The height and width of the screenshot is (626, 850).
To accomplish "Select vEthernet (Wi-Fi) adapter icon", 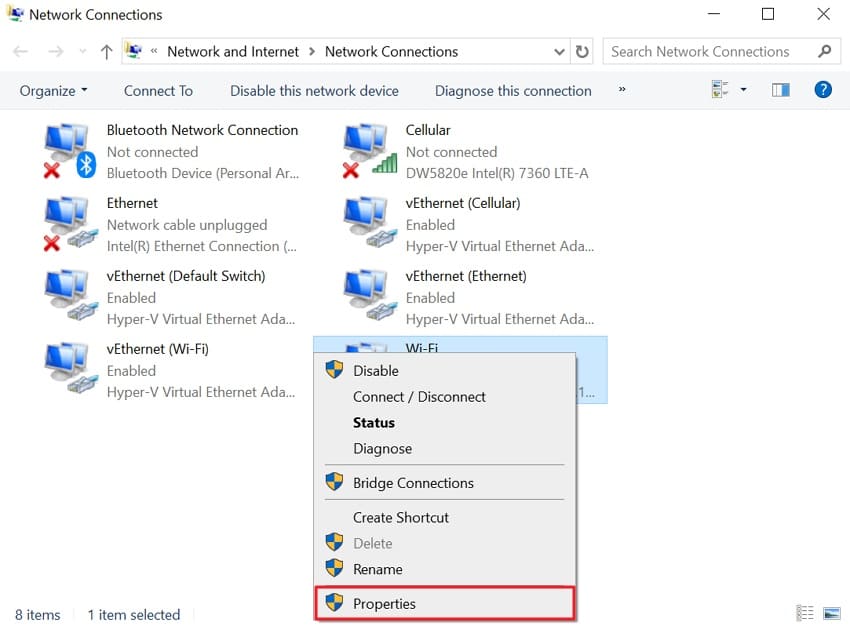I will pyautogui.click(x=72, y=369).
